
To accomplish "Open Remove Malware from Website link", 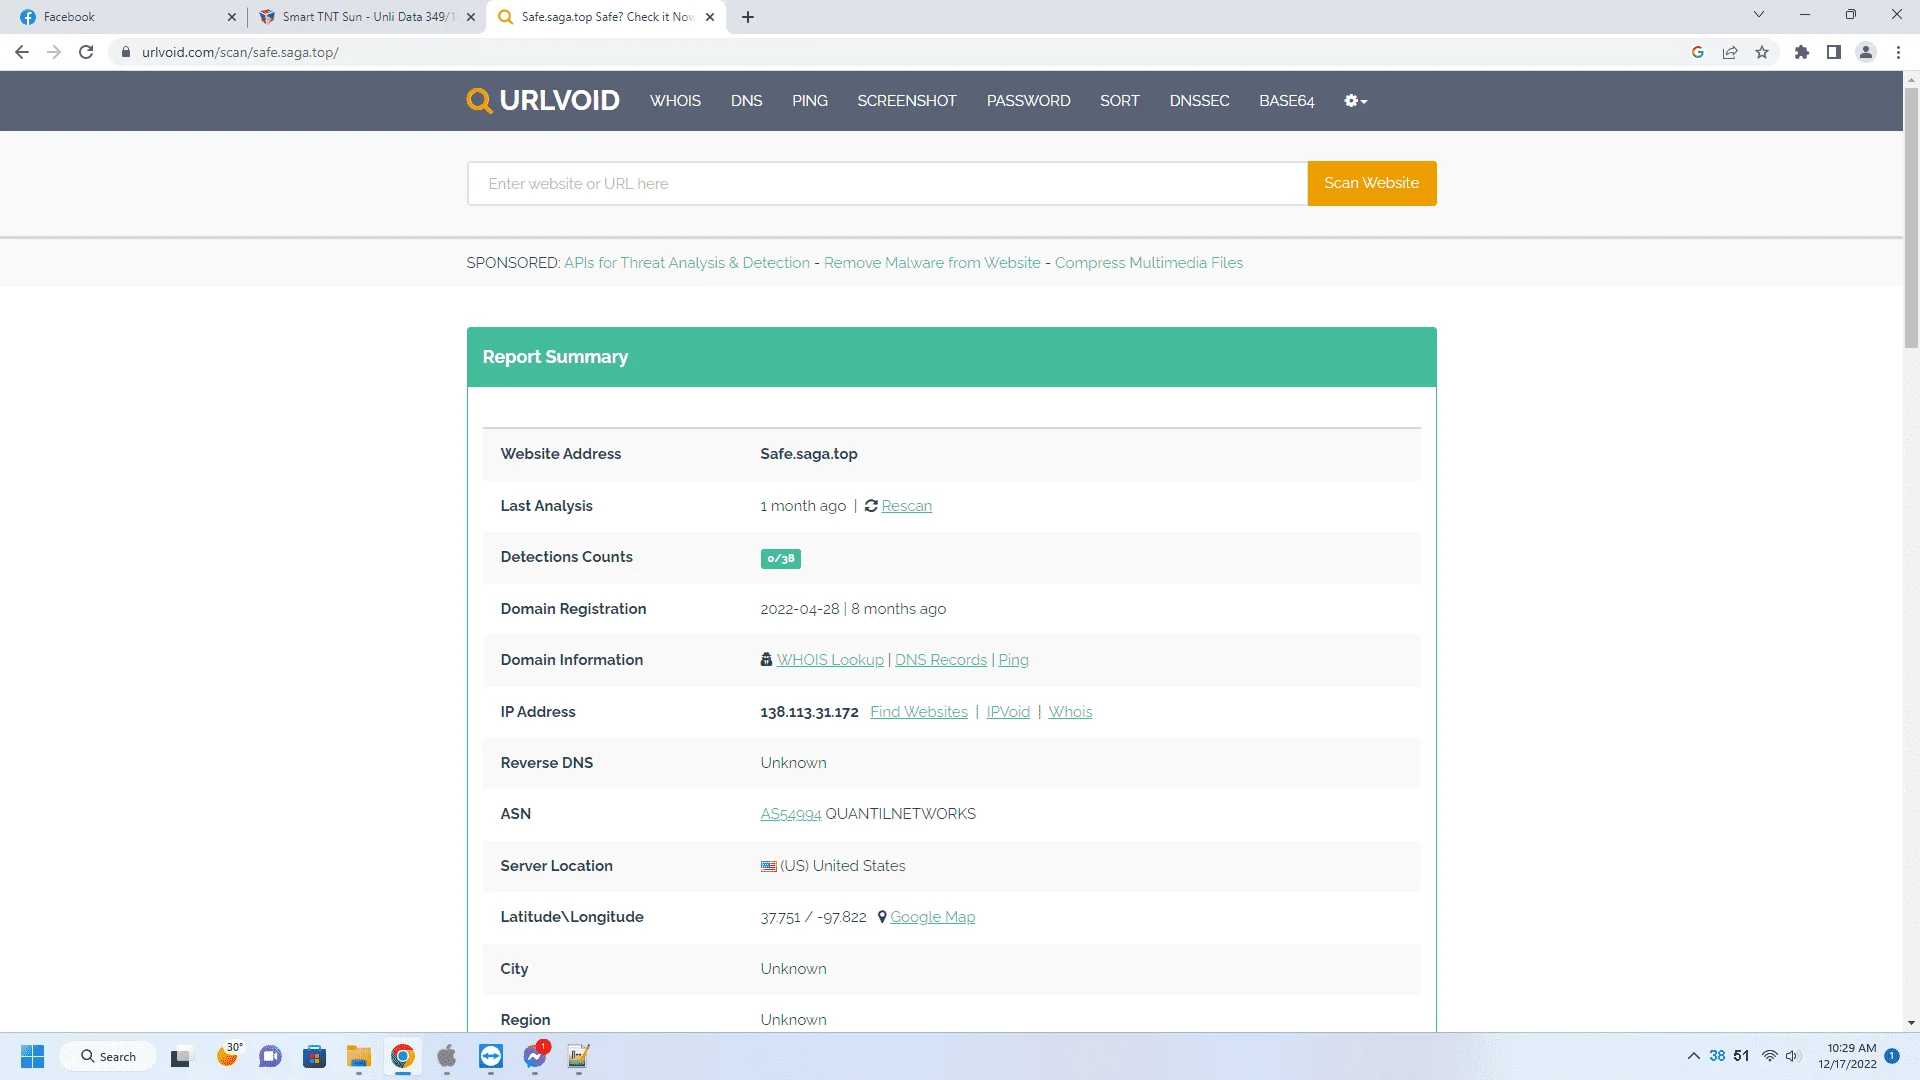I will click(932, 263).
